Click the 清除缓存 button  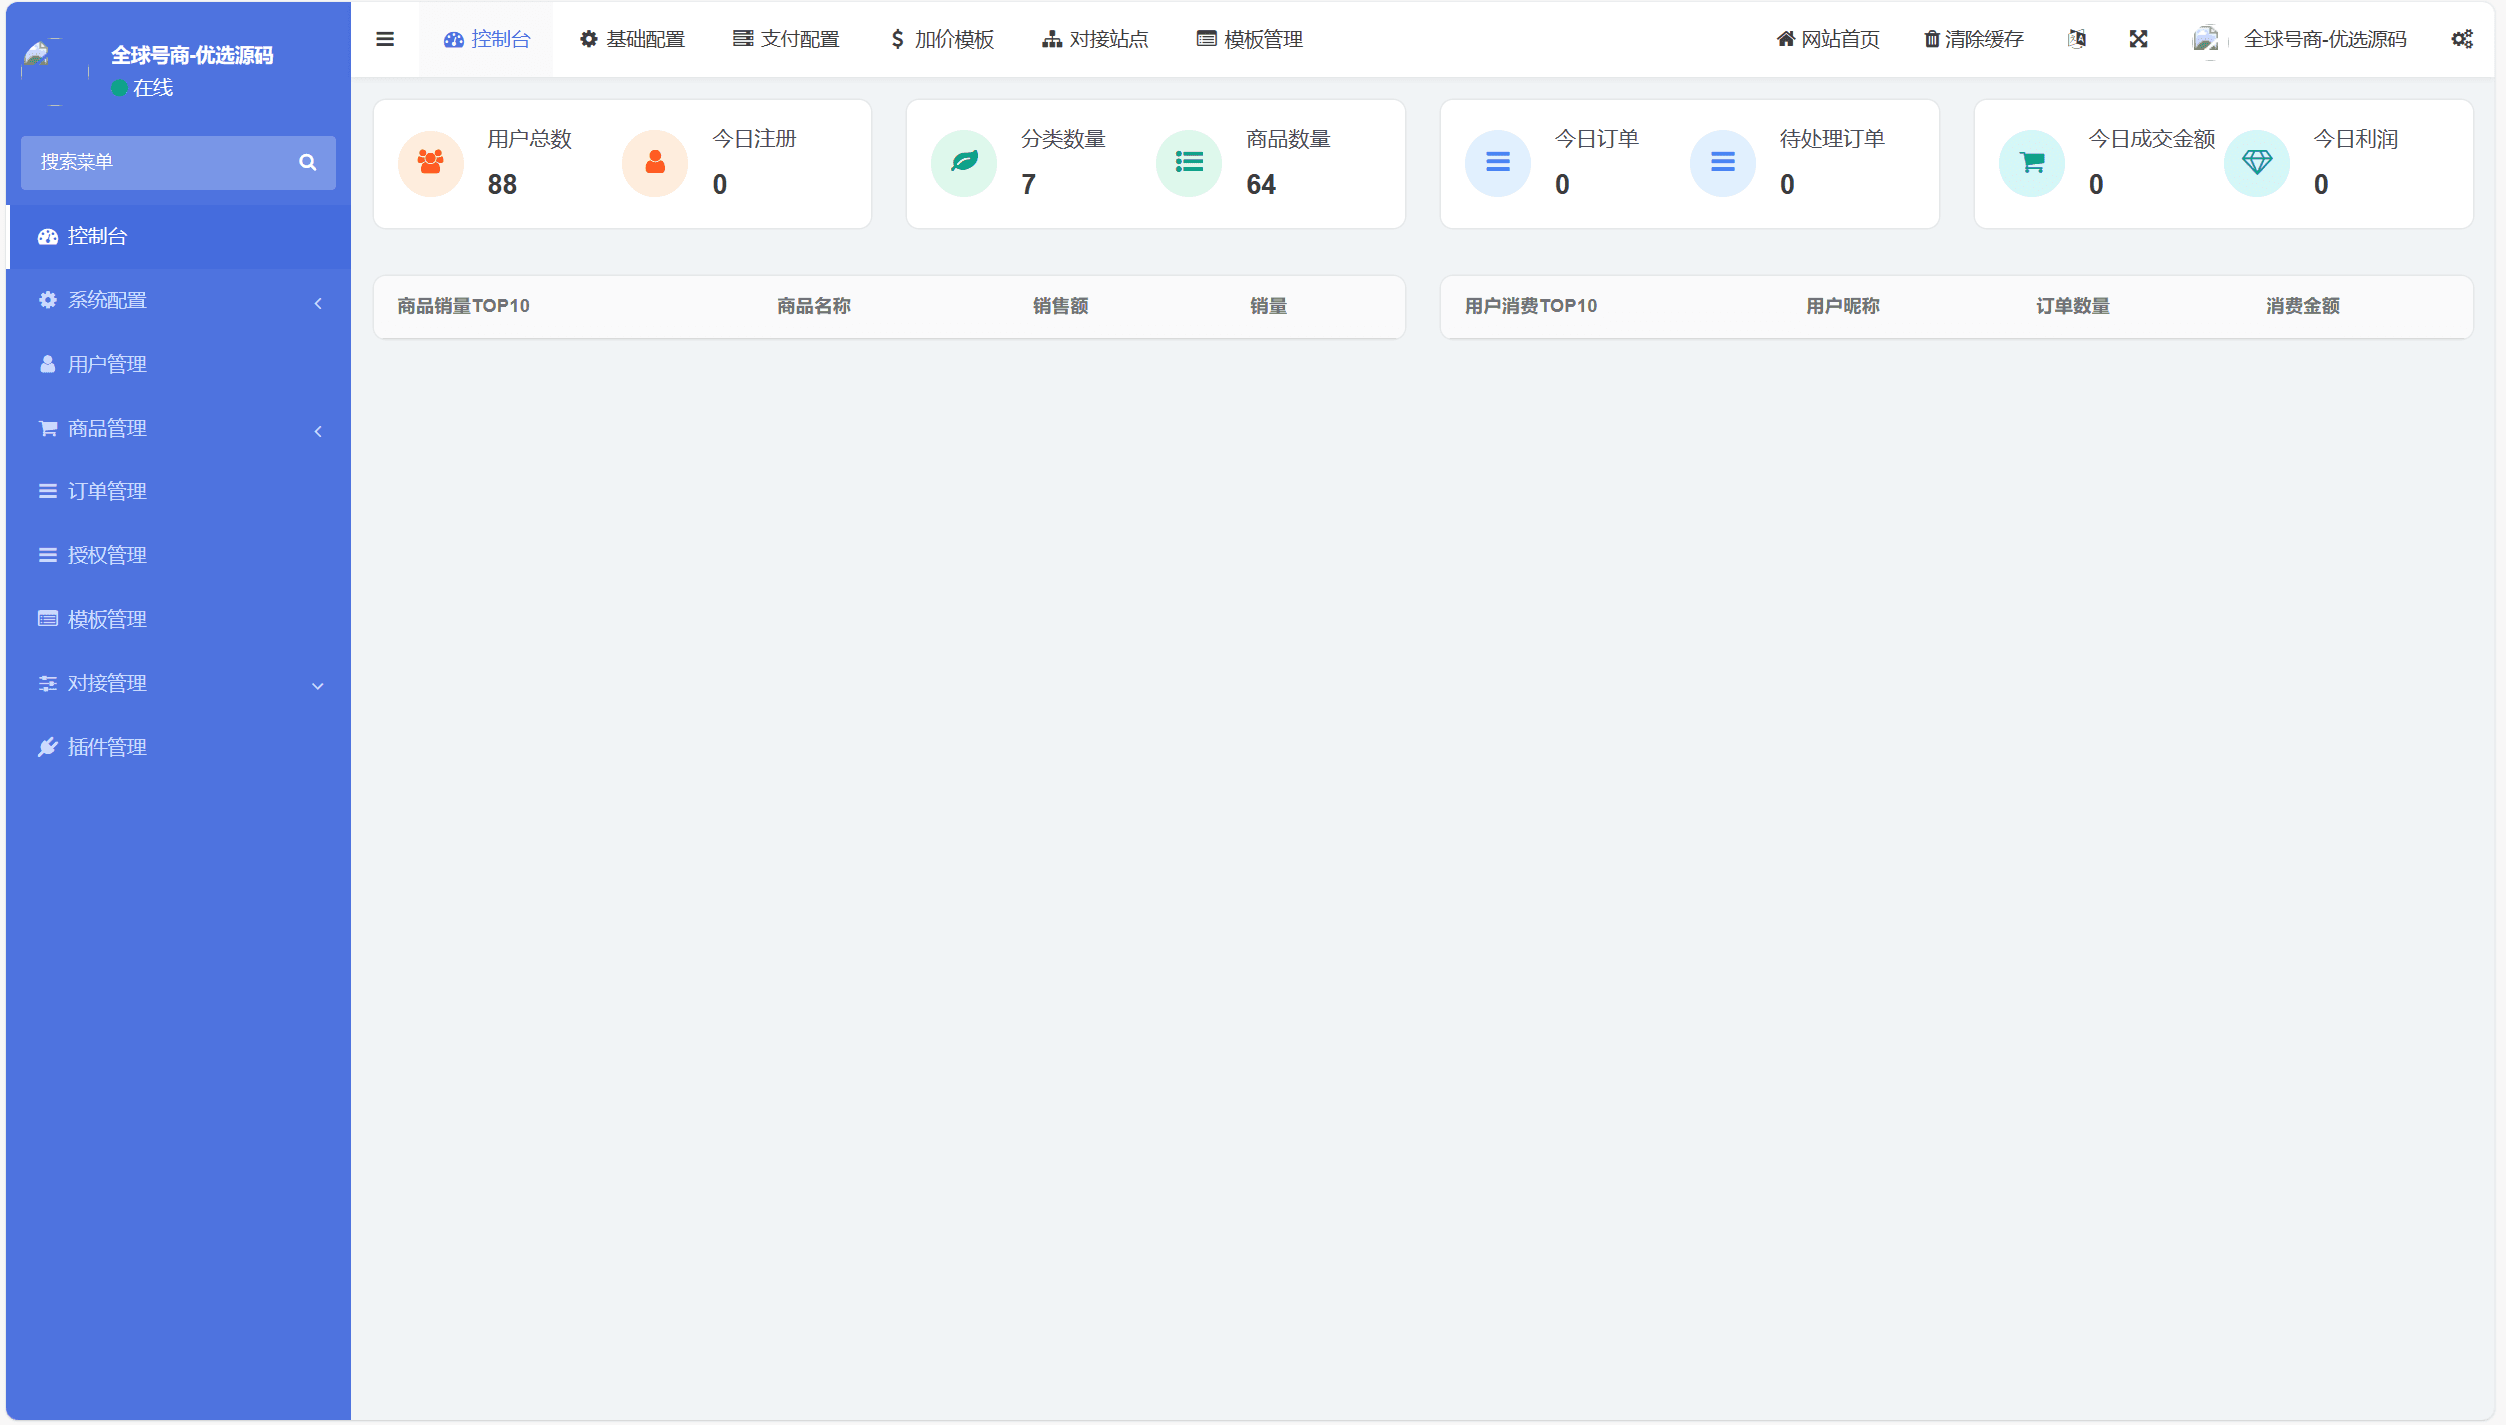pyautogui.click(x=1974, y=39)
